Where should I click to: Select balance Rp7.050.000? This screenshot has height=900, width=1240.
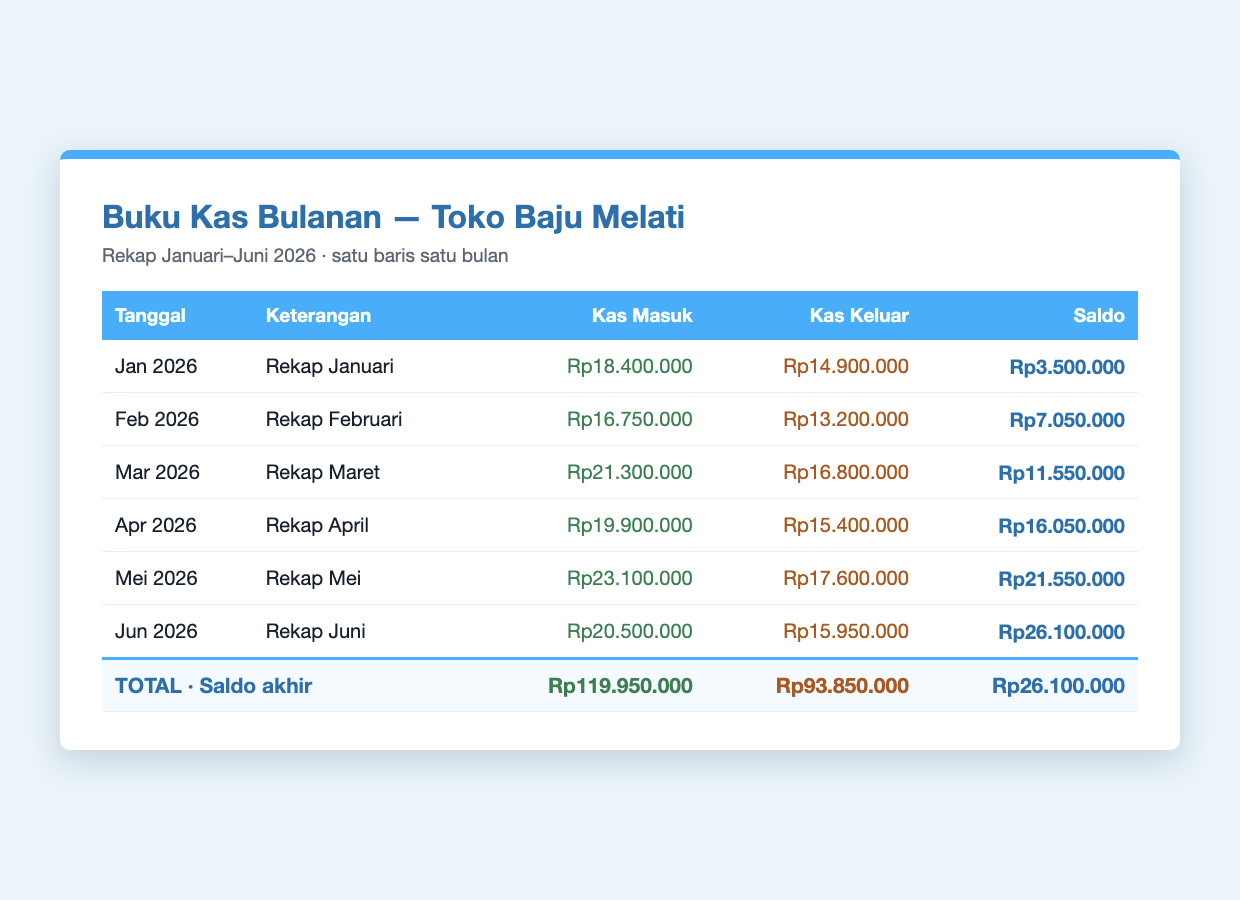pos(1068,420)
